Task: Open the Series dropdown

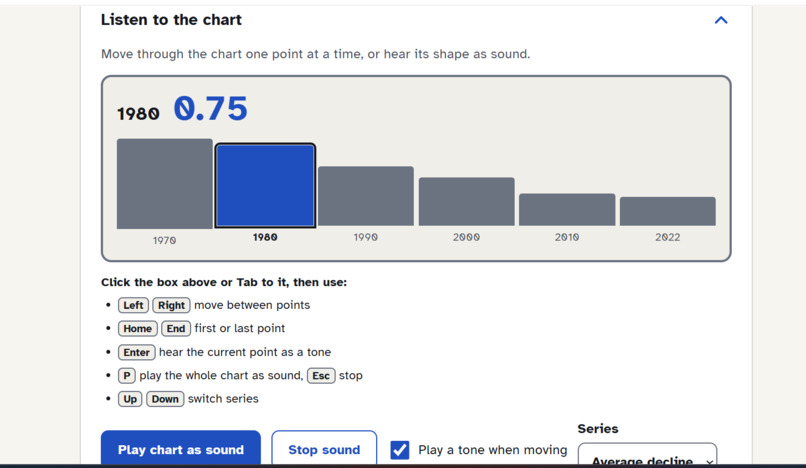Action: point(647,455)
